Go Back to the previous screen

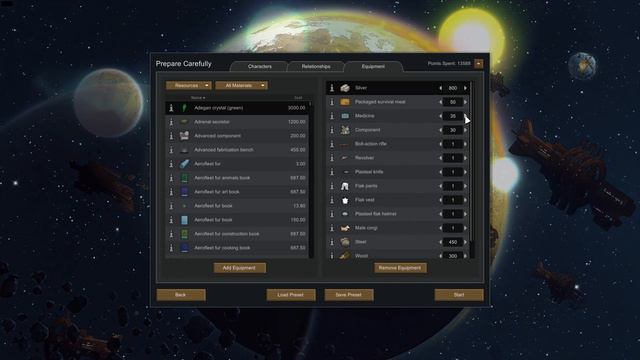(x=181, y=295)
